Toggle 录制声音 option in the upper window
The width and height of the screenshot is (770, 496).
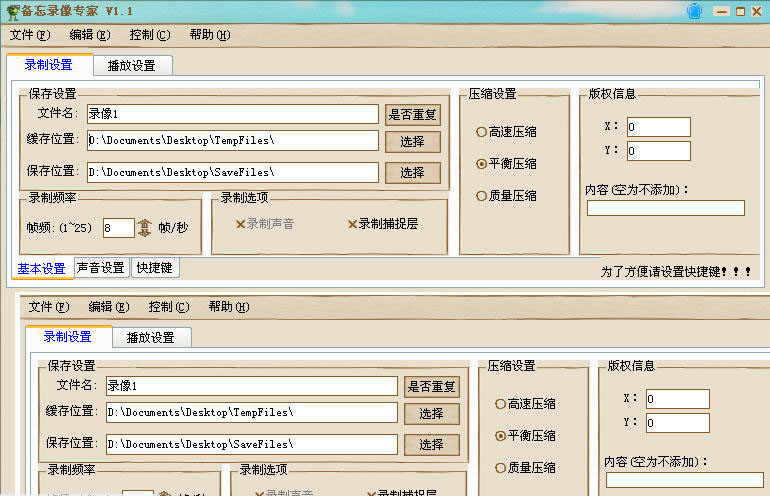click(x=264, y=224)
